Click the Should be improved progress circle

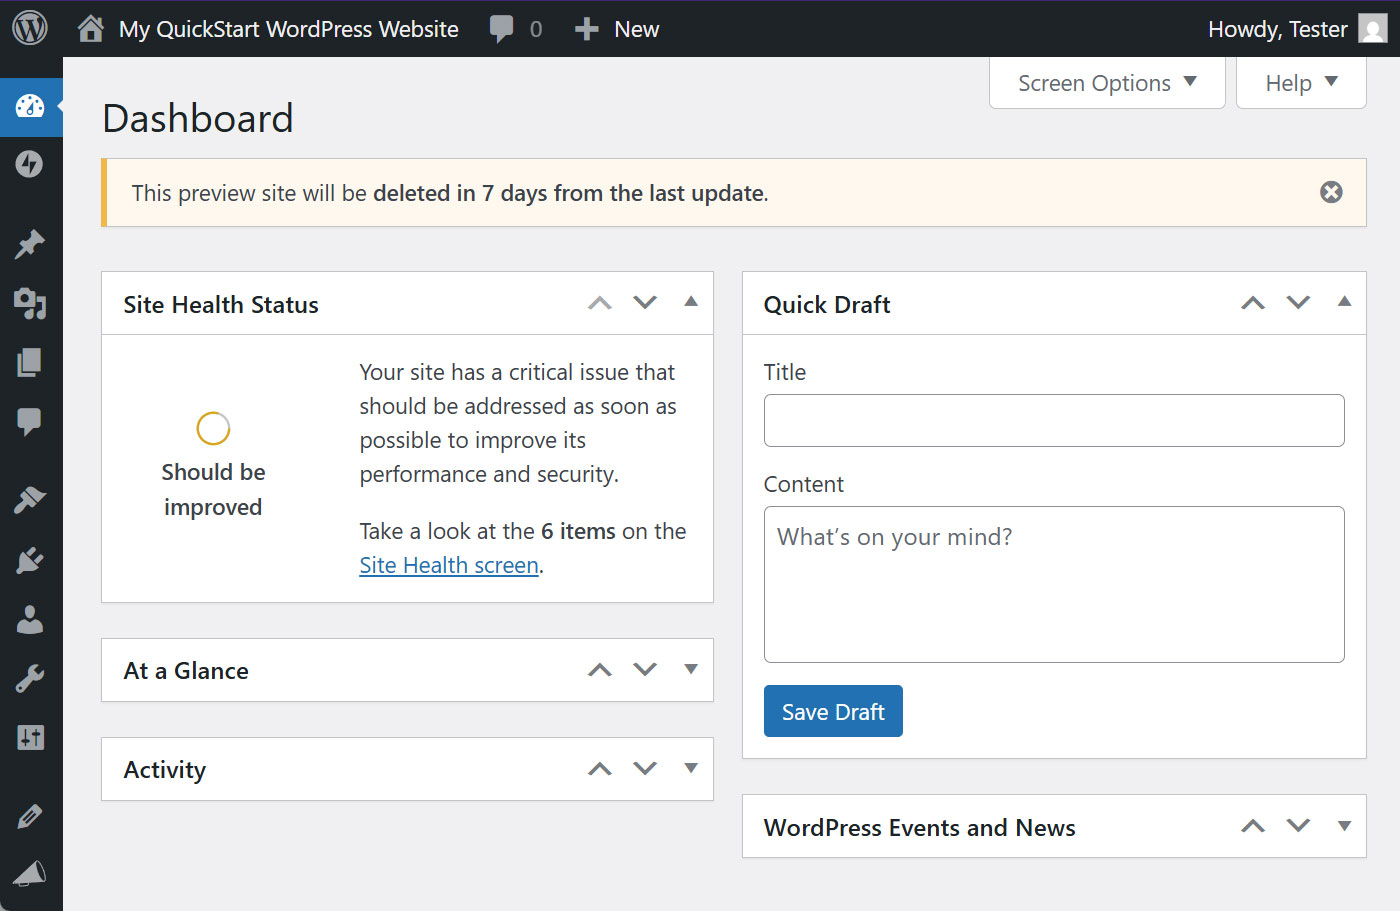[213, 428]
